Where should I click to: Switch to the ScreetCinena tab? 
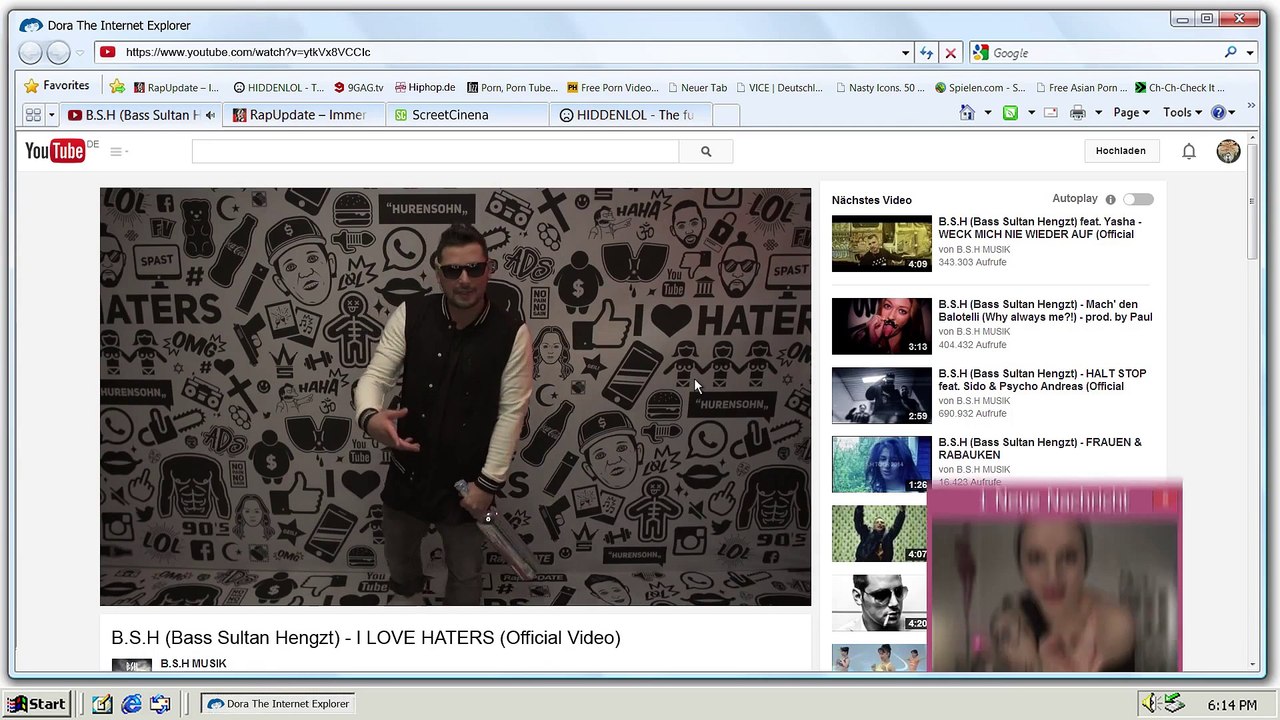(x=467, y=115)
